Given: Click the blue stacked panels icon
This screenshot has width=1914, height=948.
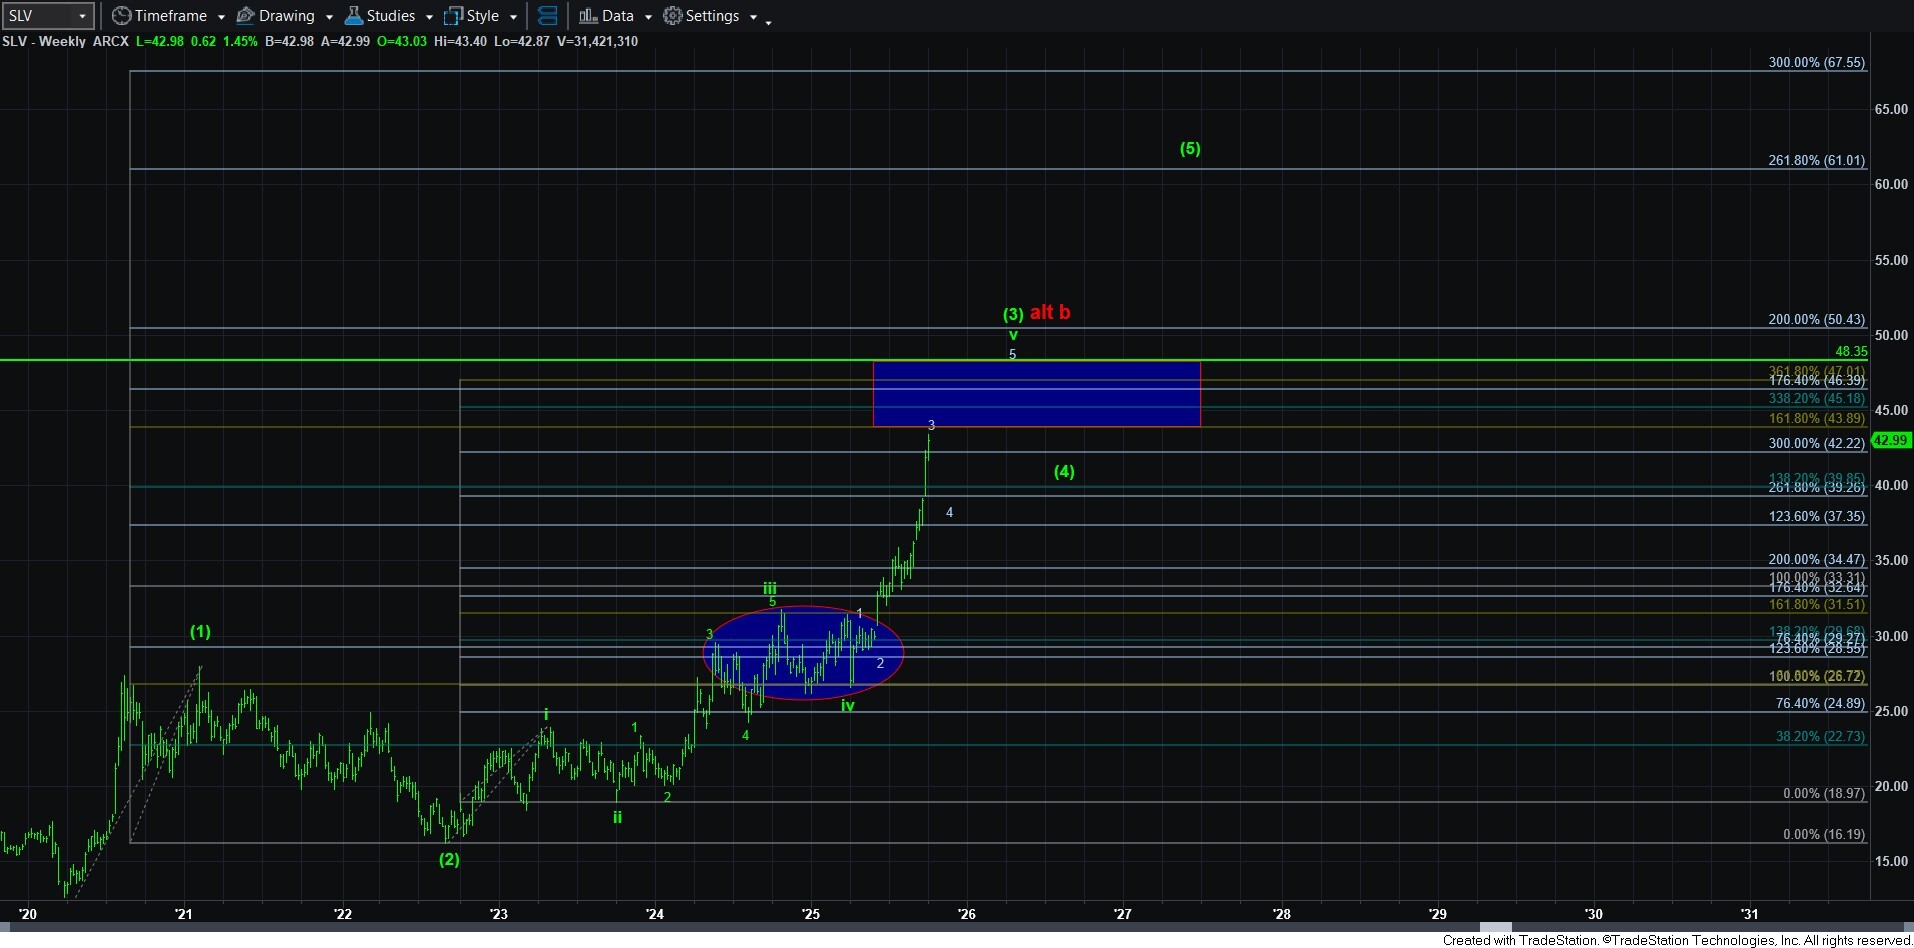Looking at the screenshot, I should 547,16.
